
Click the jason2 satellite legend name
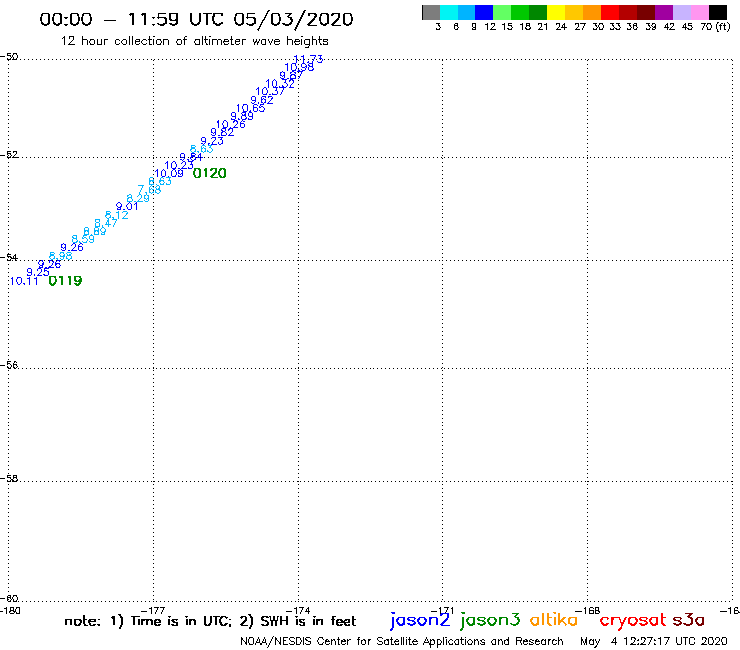420,620
